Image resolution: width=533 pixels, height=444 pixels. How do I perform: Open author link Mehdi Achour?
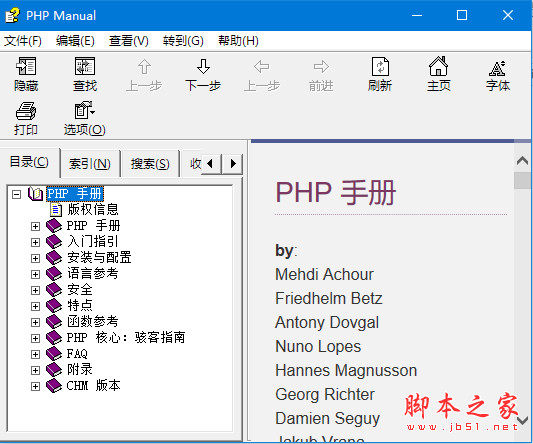click(324, 274)
